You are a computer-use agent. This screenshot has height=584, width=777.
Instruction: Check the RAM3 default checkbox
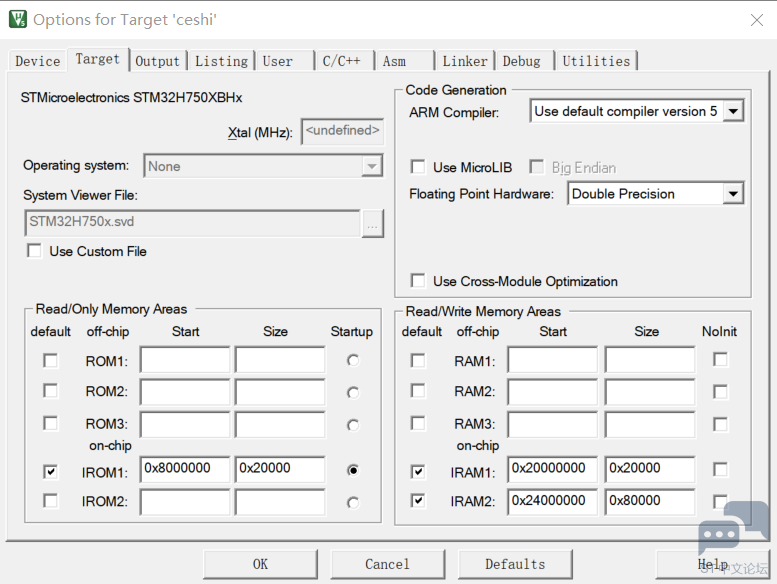tap(418, 424)
